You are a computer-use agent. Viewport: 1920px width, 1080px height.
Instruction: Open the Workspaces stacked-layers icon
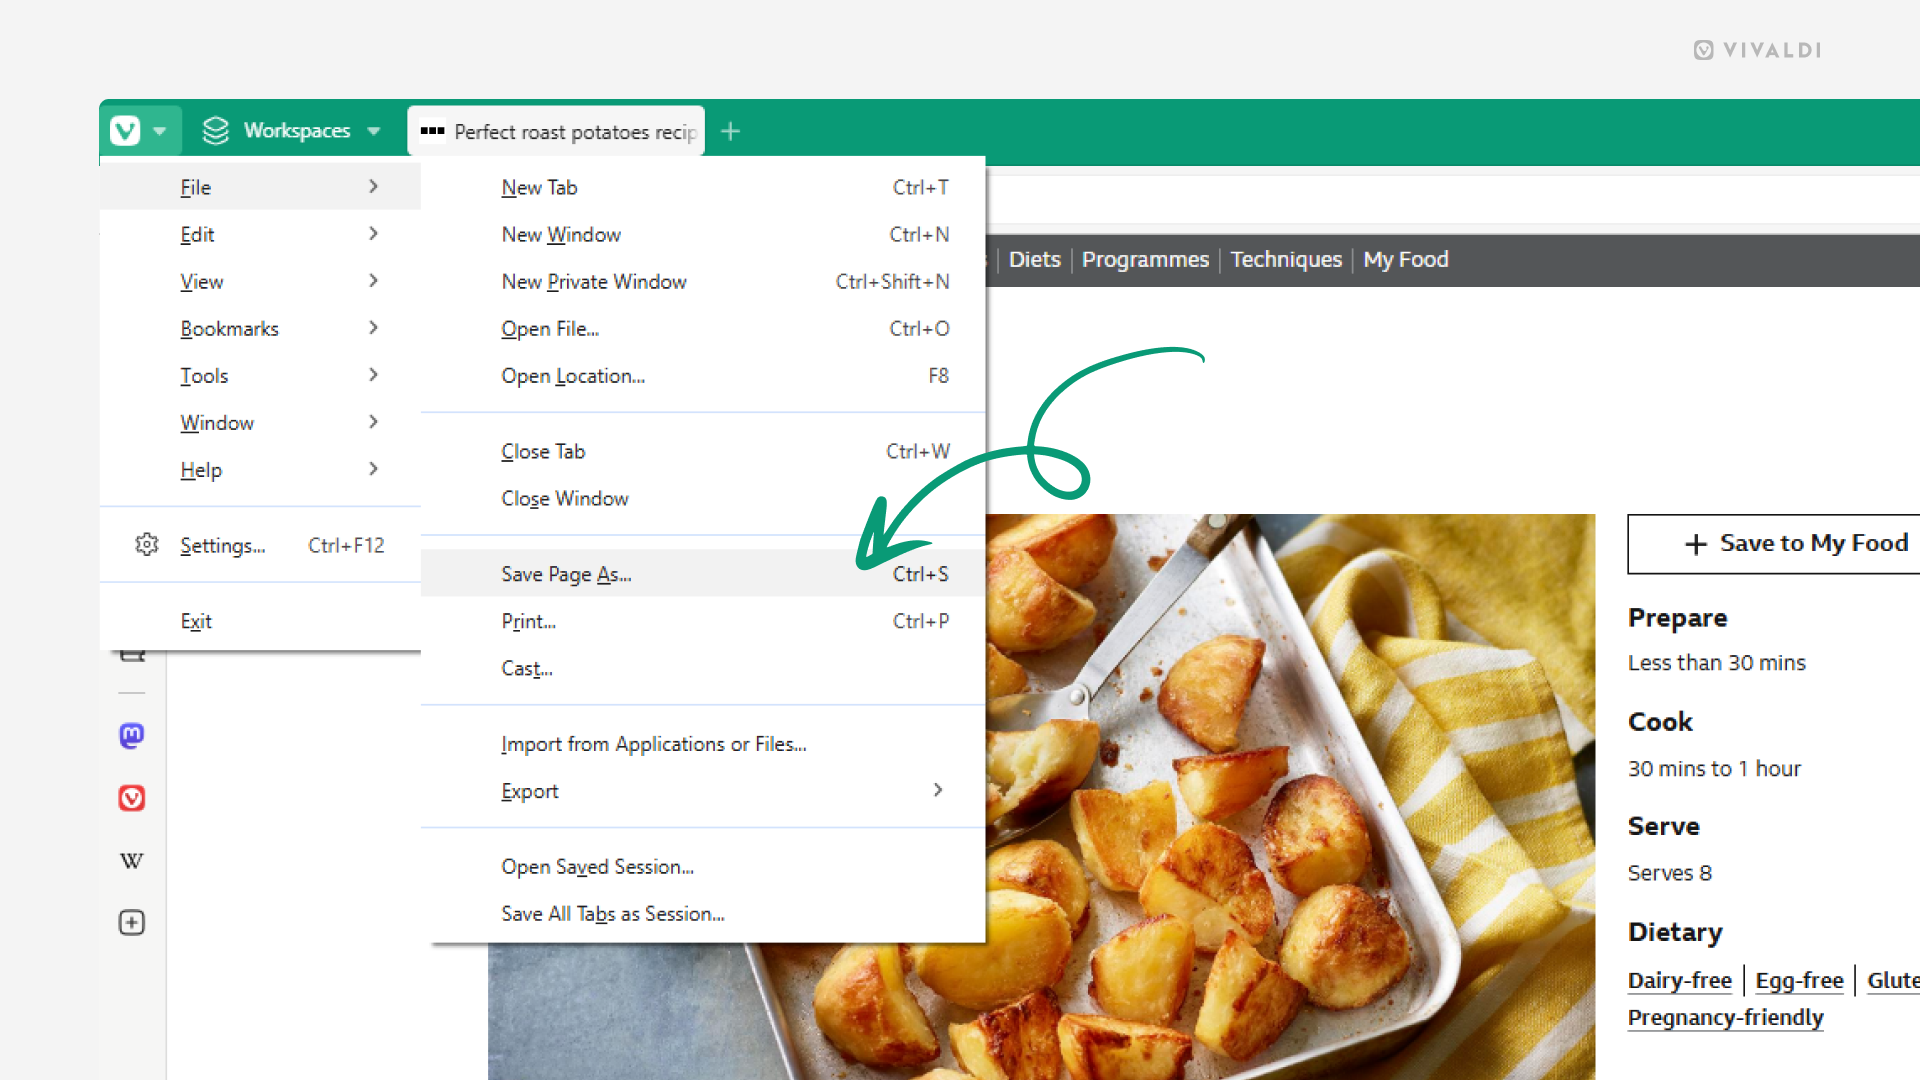point(216,131)
